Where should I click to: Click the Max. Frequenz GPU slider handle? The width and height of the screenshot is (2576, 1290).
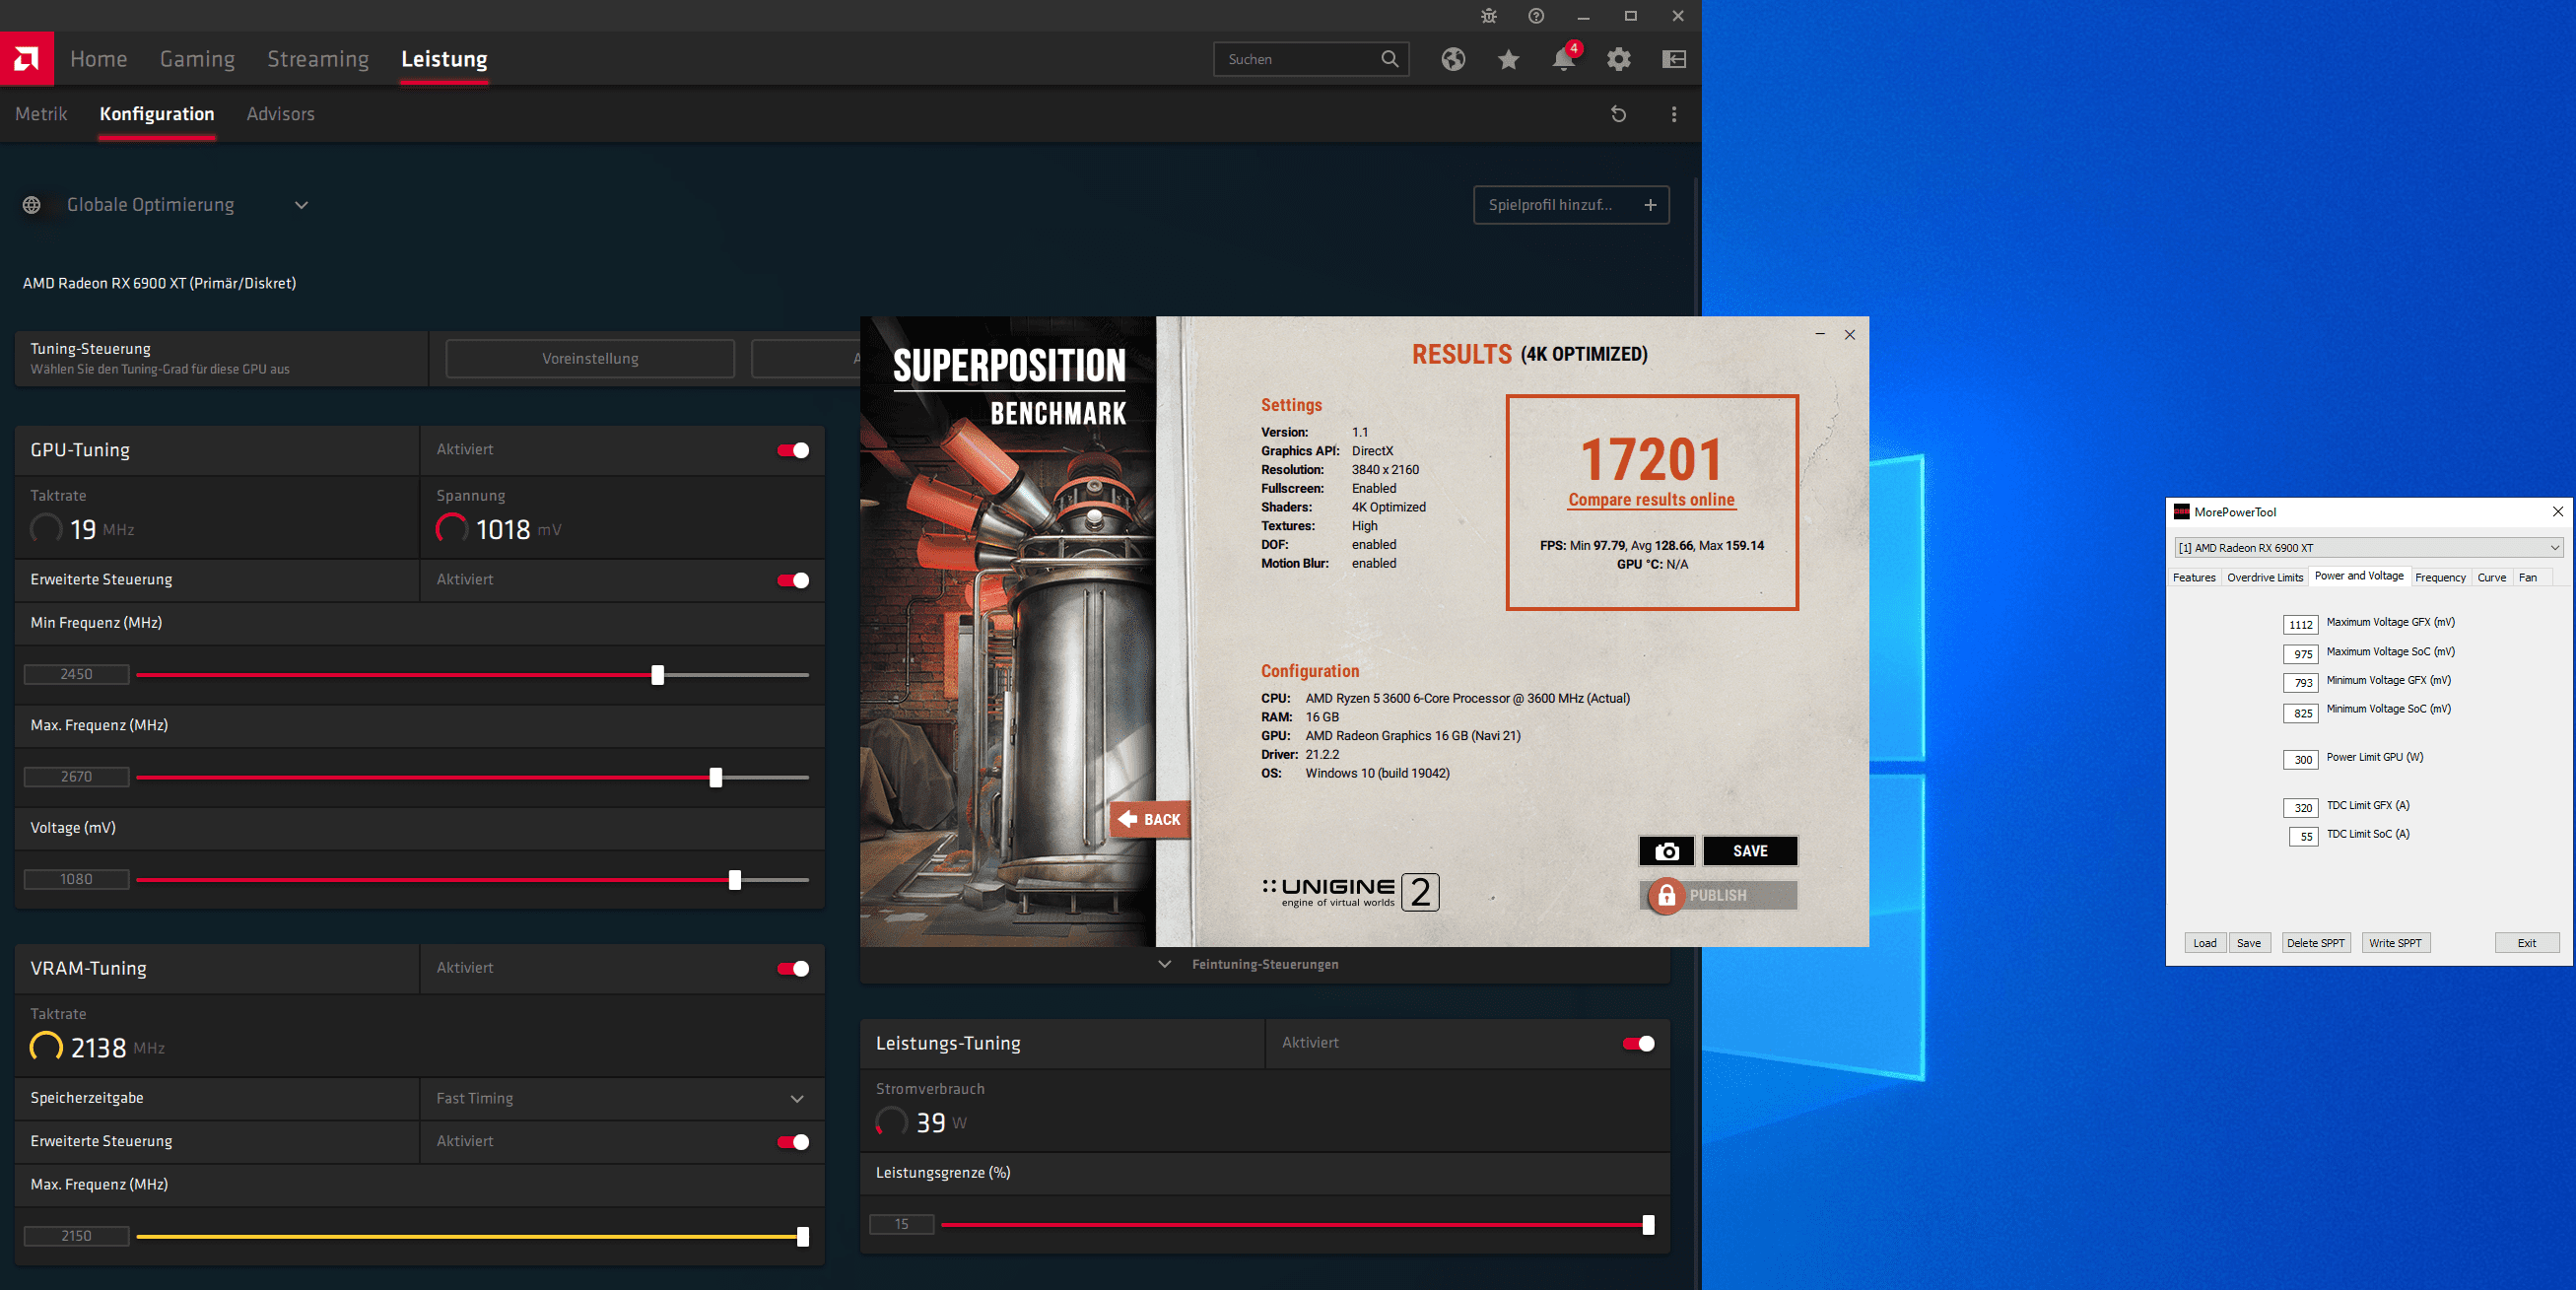pos(715,777)
